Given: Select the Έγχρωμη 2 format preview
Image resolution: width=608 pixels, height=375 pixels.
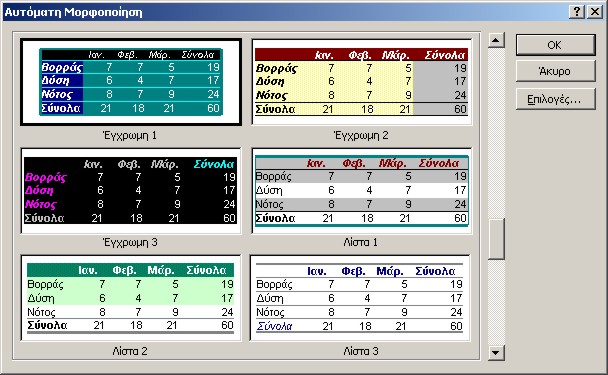Looking at the screenshot, I should [361, 82].
